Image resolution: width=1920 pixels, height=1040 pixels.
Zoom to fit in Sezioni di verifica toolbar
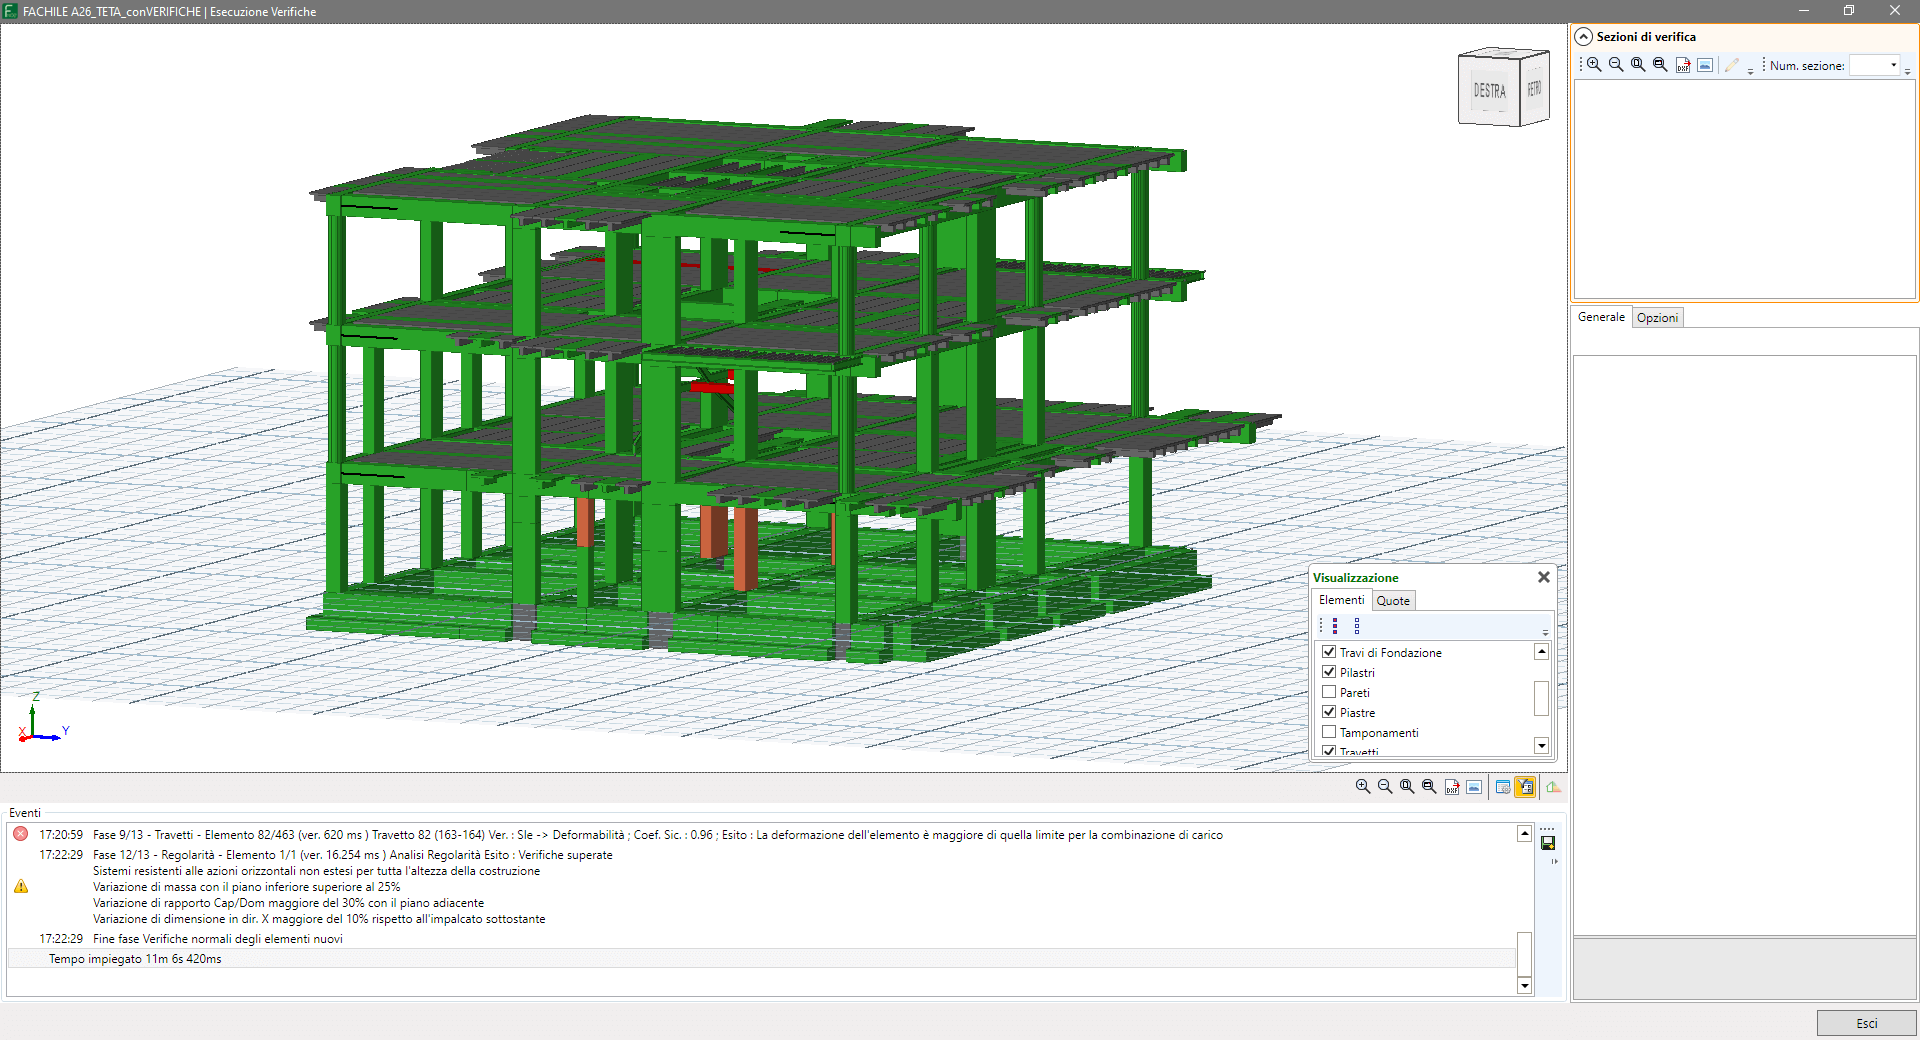pos(1638,65)
